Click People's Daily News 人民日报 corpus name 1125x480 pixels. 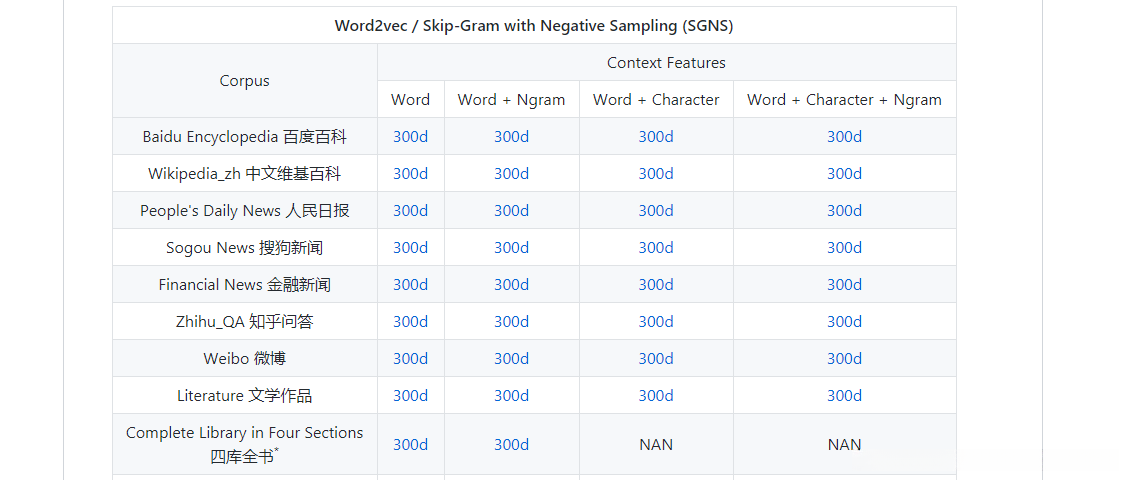tap(245, 210)
